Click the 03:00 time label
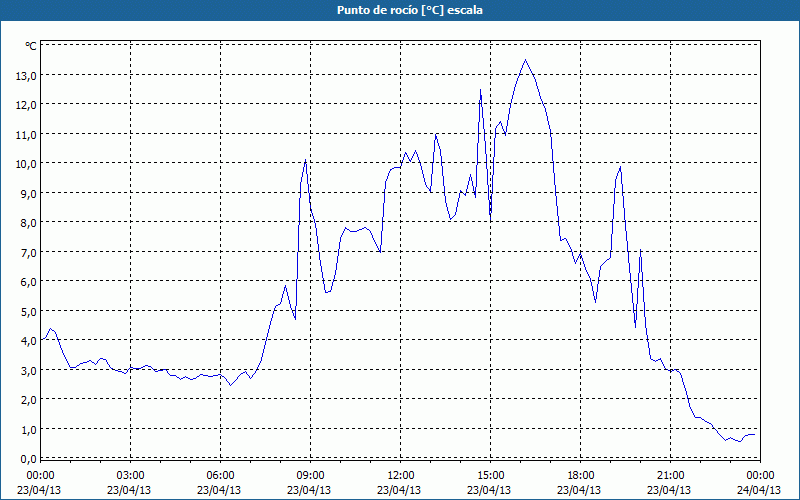 [x=130, y=476]
